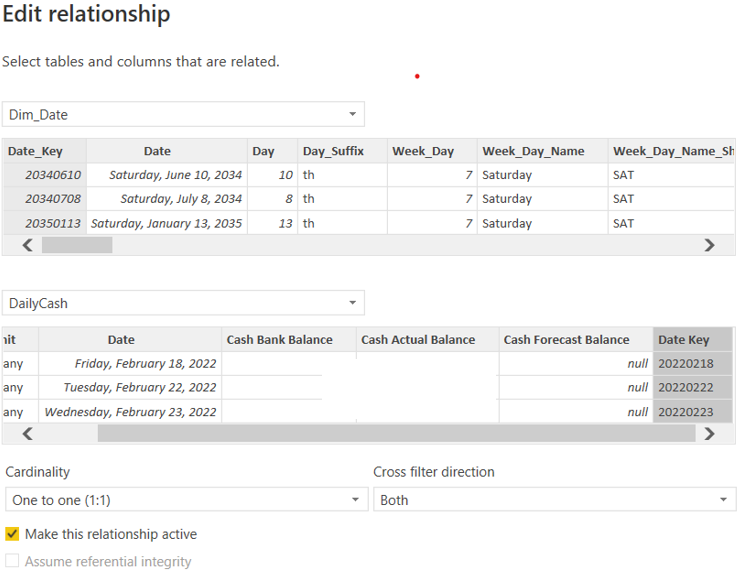Click the cell 20350113 in Date_Key

(45, 223)
